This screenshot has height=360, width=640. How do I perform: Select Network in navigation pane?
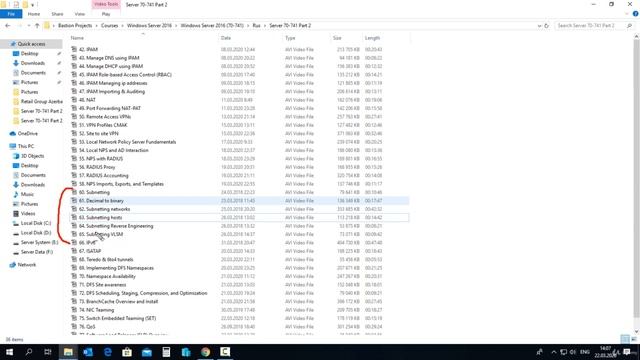(27, 265)
